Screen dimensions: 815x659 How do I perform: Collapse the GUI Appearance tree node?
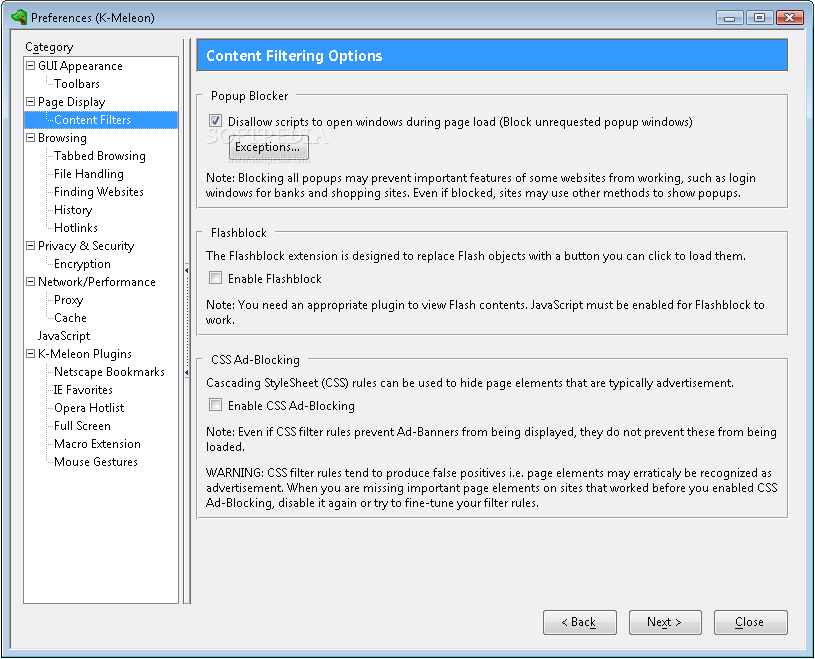(31, 65)
